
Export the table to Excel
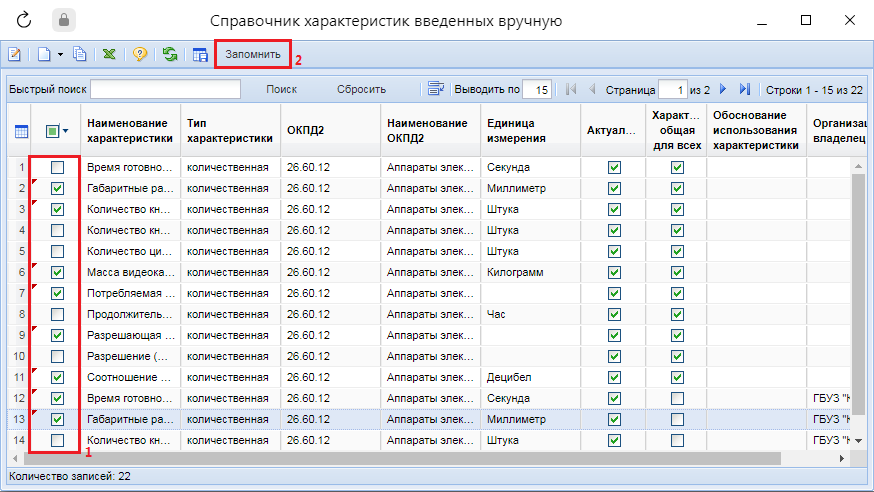coord(109,55)
